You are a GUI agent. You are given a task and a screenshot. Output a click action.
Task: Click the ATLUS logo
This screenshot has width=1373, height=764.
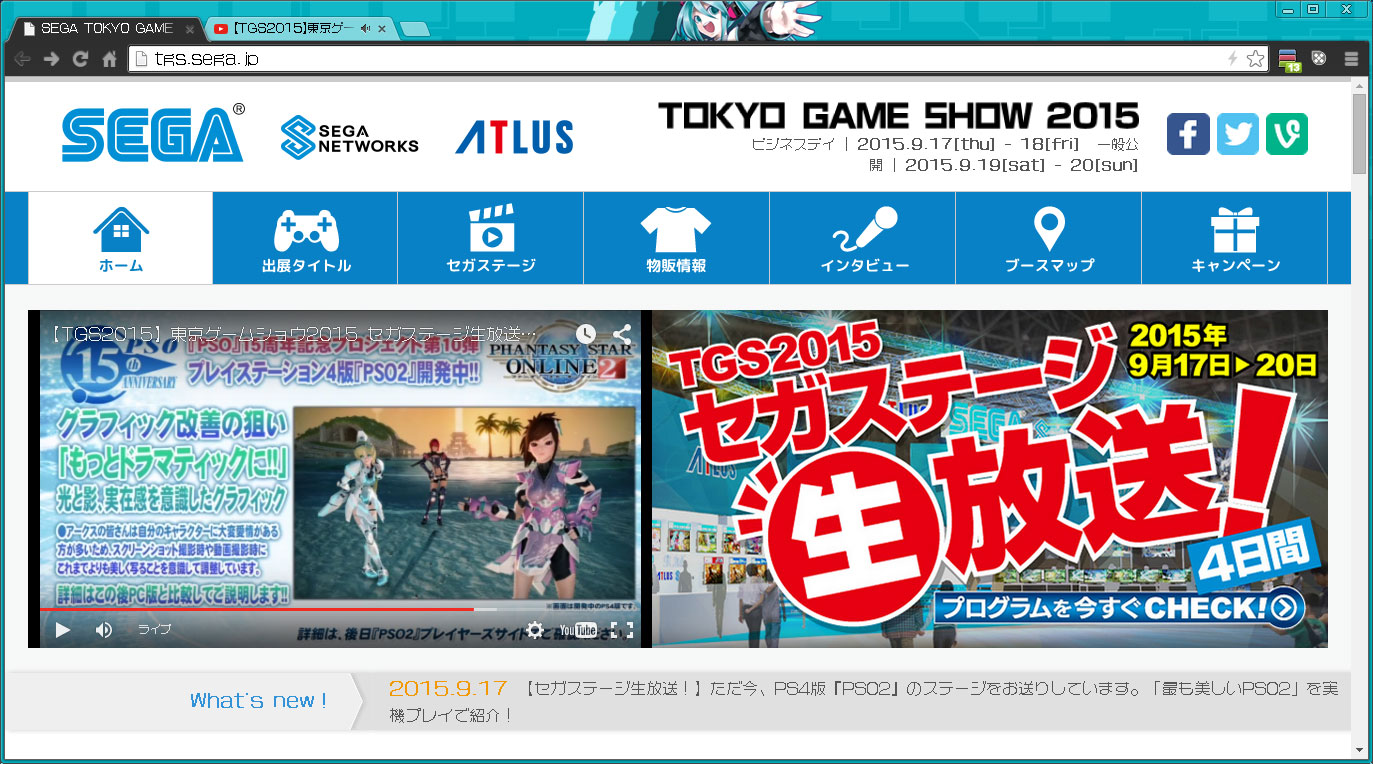(x=514, y=137)
